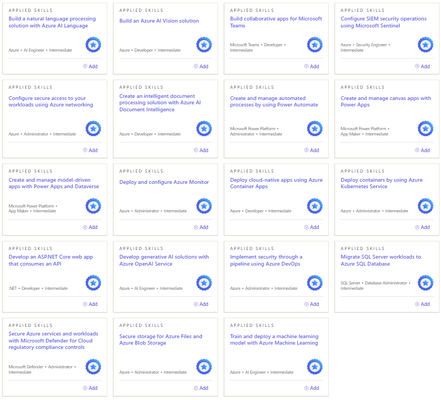
Task: Add the Microsoft Teams collaborative apps skill
Action: point(312,66)
